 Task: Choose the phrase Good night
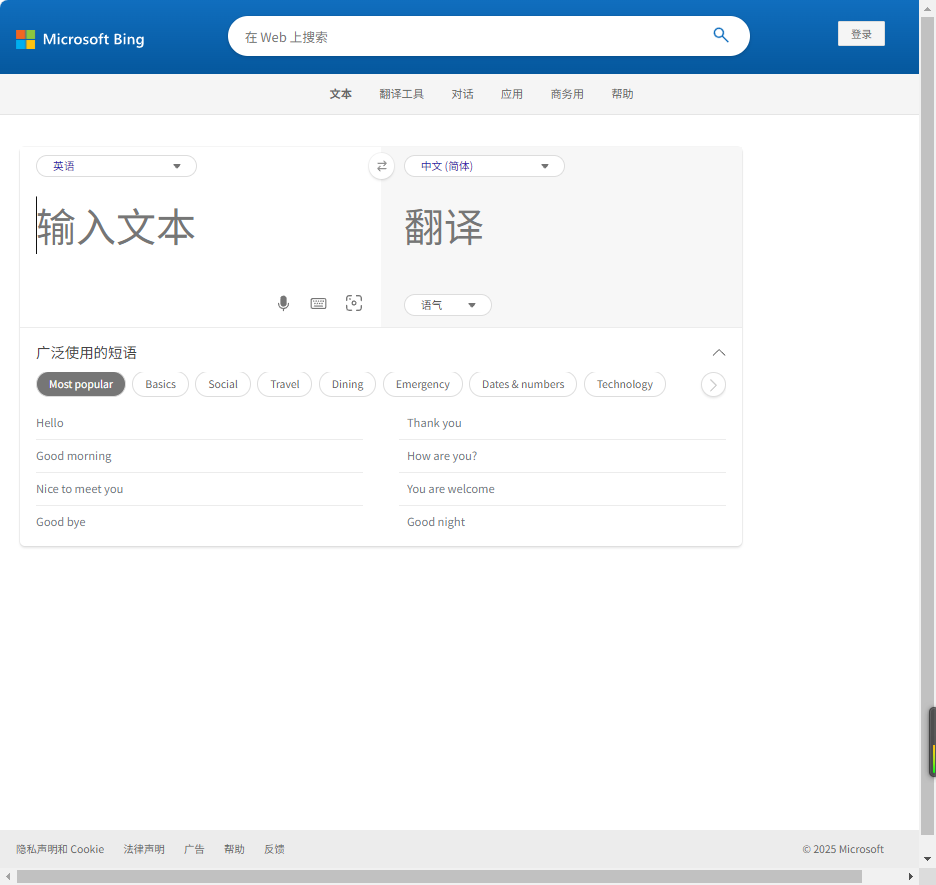point(562,522)
